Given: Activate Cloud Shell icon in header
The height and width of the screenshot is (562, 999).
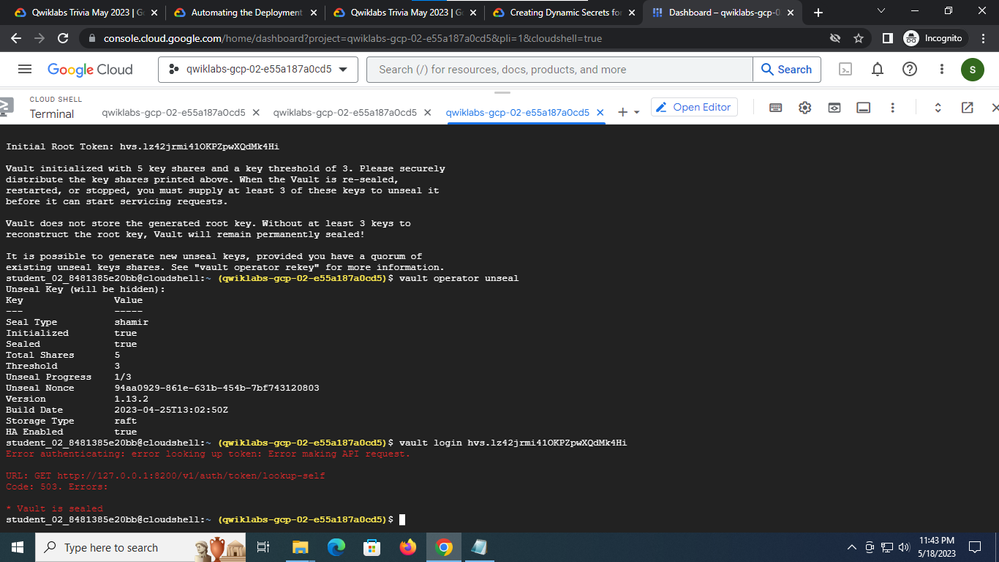Looking at the screenshot, I should coord(845,69).
